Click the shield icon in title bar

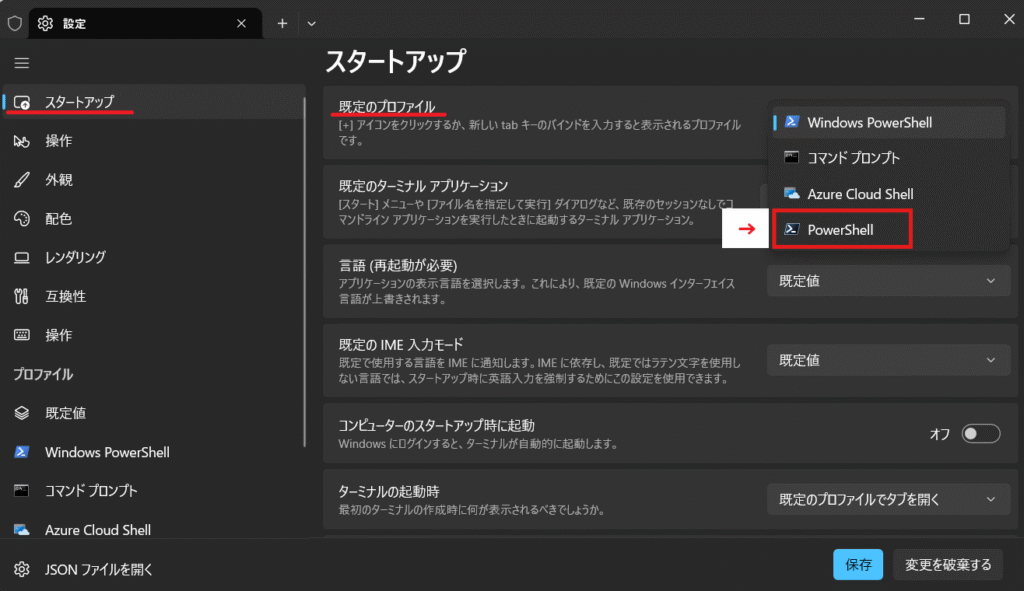point(14,24)
